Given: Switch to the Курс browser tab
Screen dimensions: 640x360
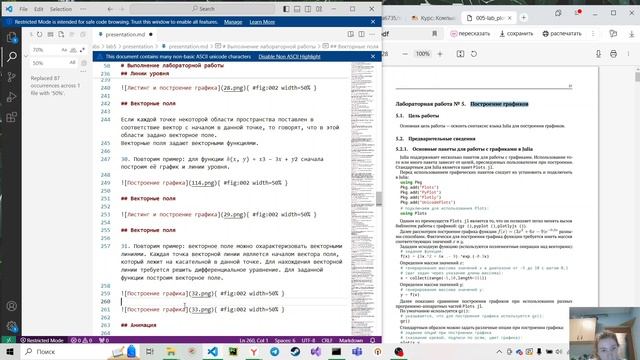Looking at the screenshot, I should click(433, 18).
